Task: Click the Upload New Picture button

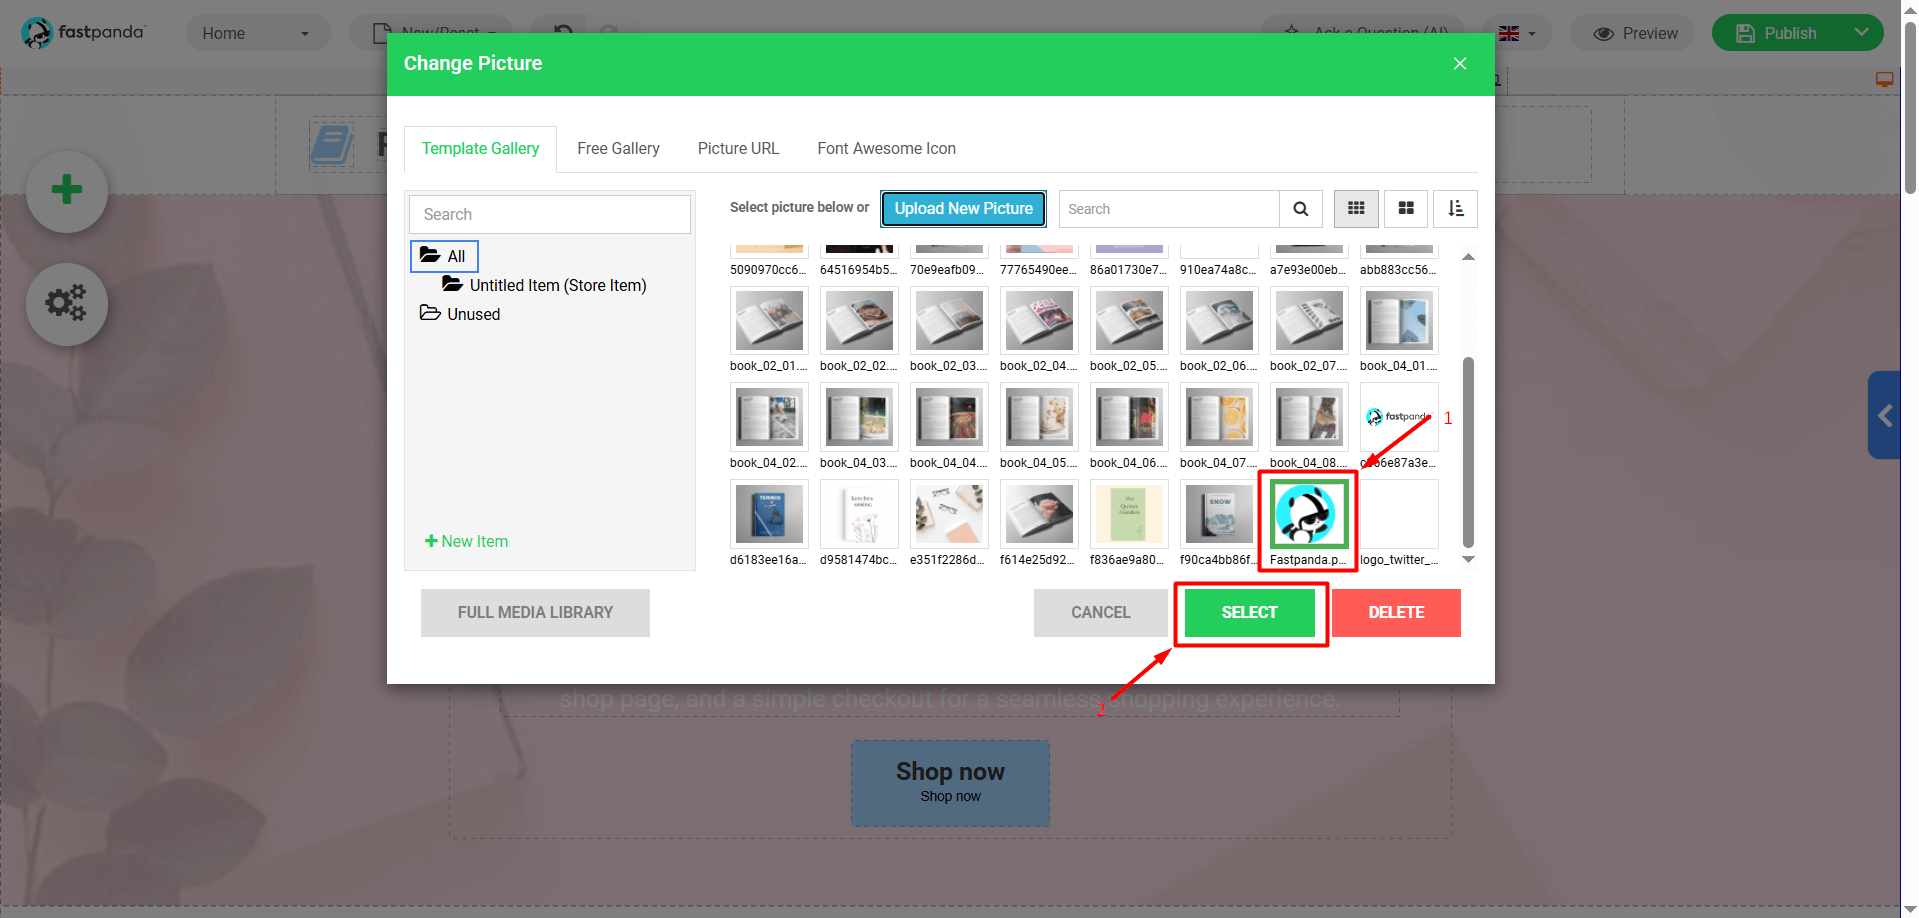Action: (x=963, y=209)
